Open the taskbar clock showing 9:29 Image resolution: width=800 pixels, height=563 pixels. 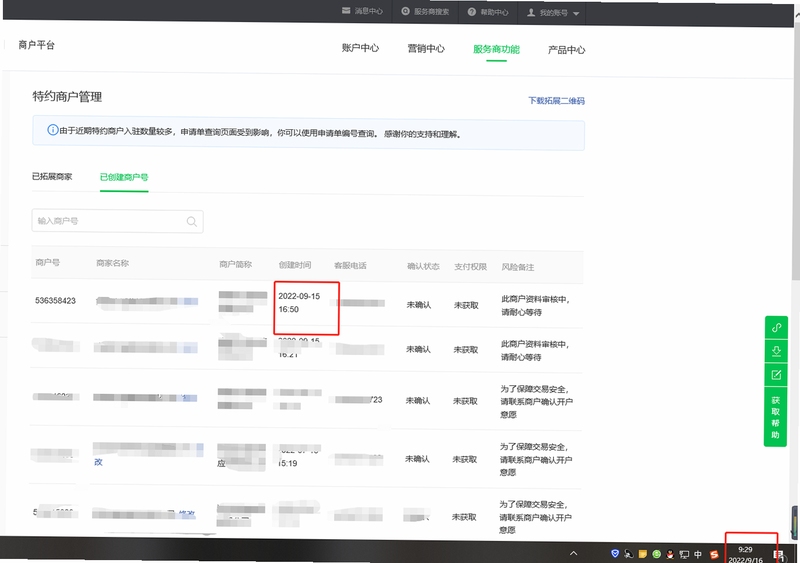[x=745, y=554]
